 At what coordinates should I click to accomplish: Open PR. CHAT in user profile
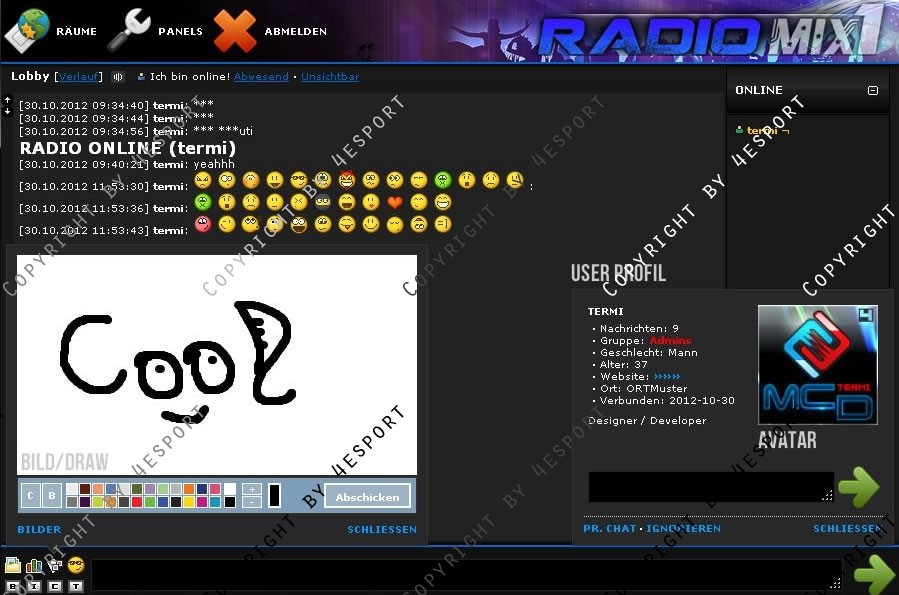coord(609,529)
